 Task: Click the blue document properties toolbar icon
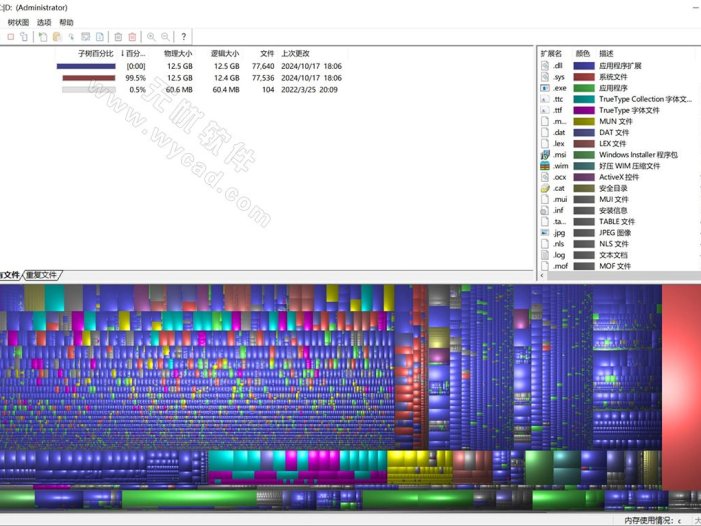[x=100, y=37]
